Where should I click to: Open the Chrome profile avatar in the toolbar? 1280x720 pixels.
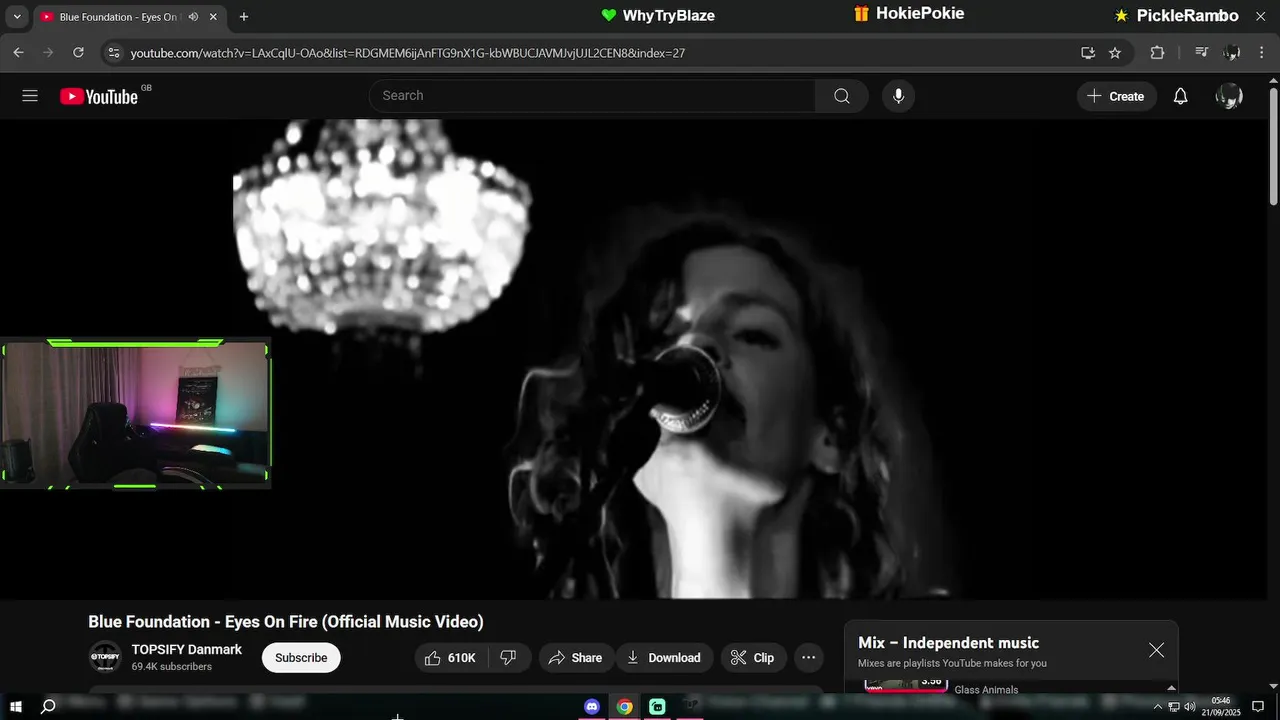(1232, 53)
